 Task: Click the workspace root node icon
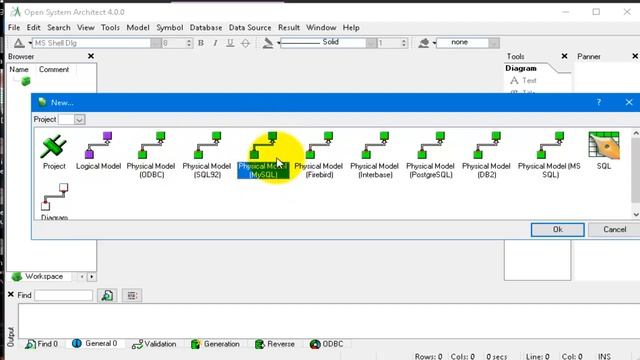pos(26,81)
